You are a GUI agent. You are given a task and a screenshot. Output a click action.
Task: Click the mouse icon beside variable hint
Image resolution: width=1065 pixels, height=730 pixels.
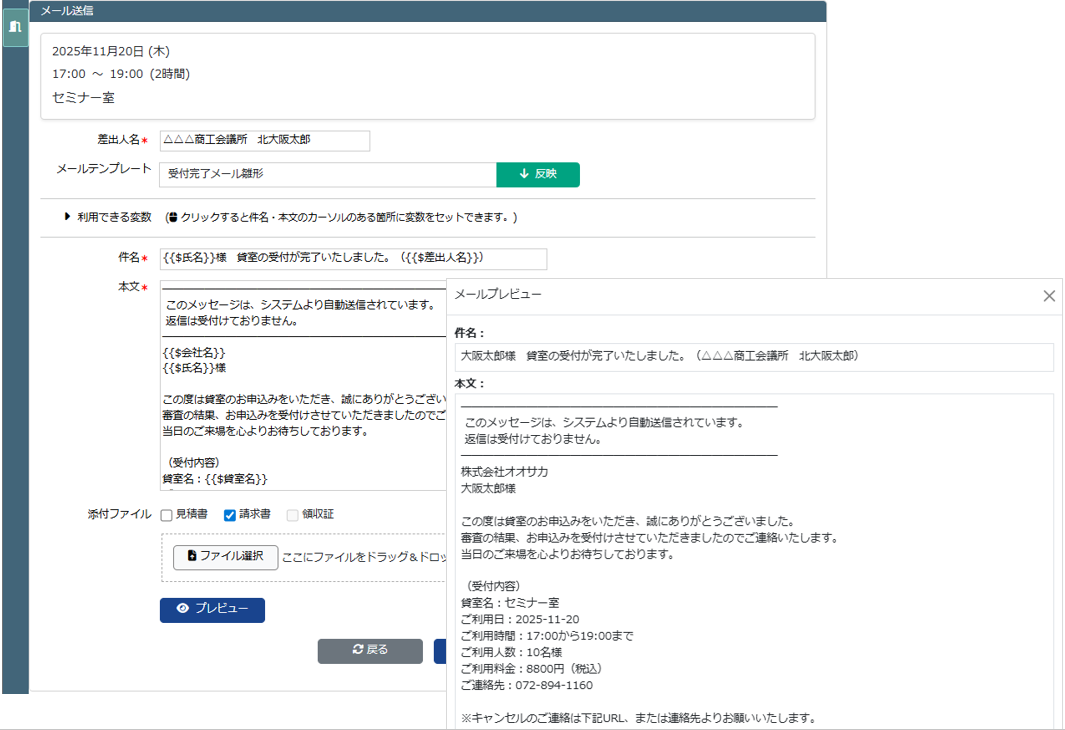(172, 217)
